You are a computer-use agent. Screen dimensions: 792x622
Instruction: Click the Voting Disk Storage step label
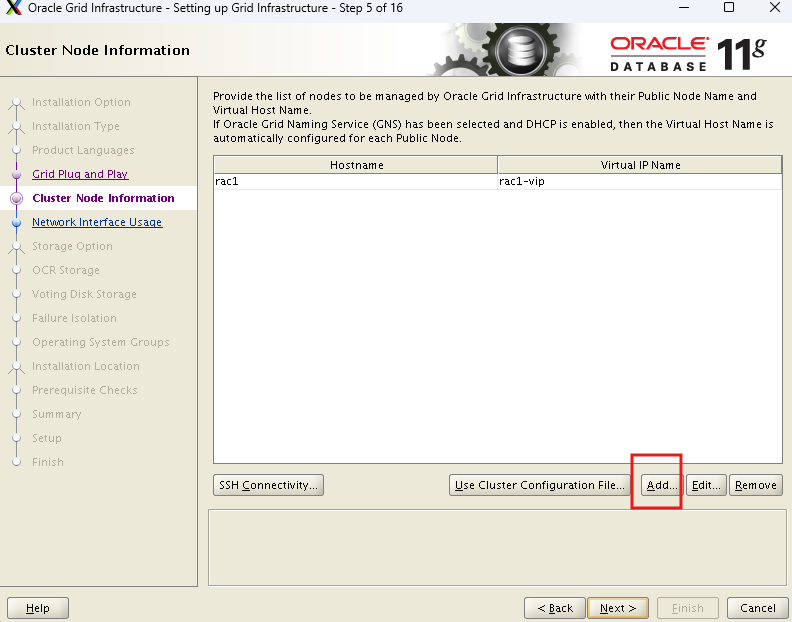tap(84, 294)
